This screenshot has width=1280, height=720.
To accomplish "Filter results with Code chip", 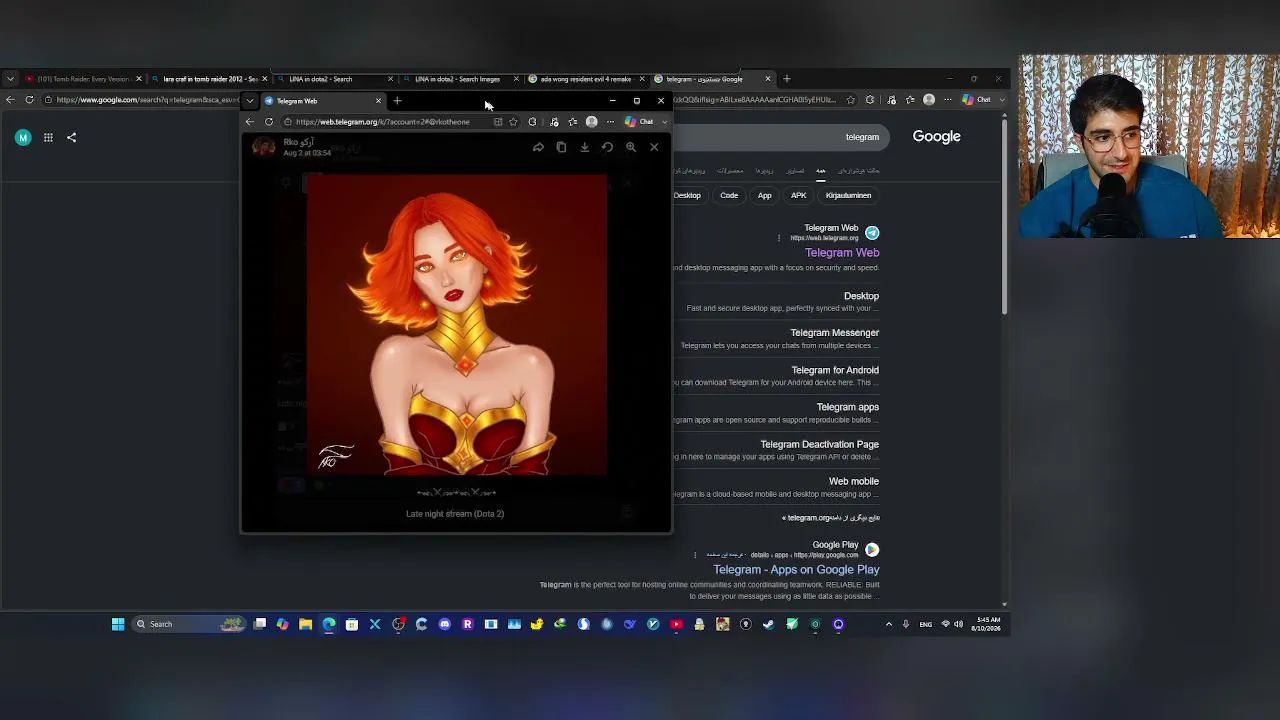I will (x=729, y=196).
